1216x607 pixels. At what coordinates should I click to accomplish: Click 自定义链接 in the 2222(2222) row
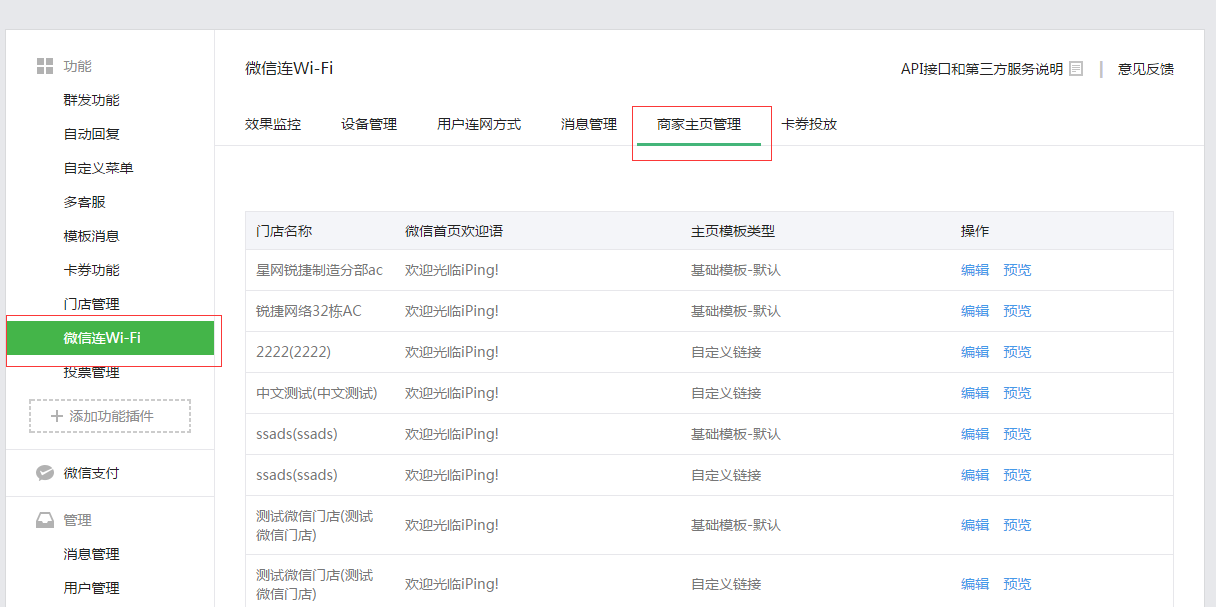(726, 352)
